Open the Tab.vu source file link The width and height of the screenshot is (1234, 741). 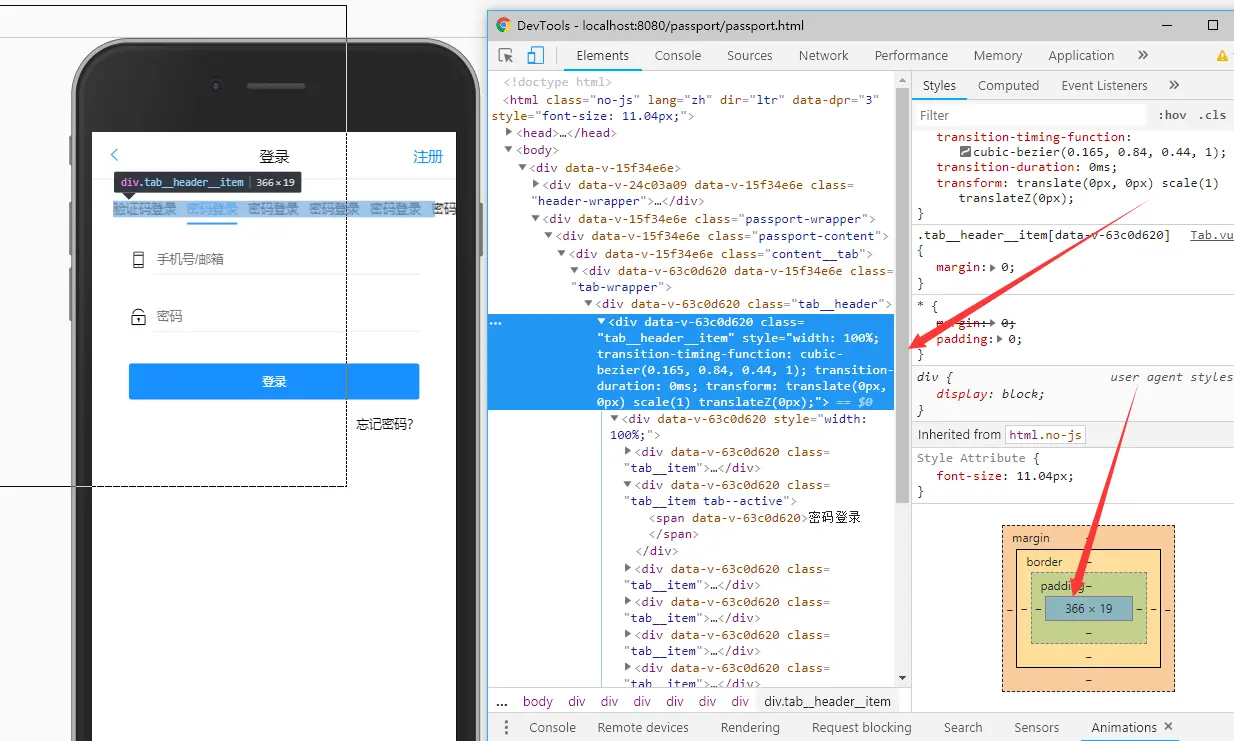click(1211, 235)
